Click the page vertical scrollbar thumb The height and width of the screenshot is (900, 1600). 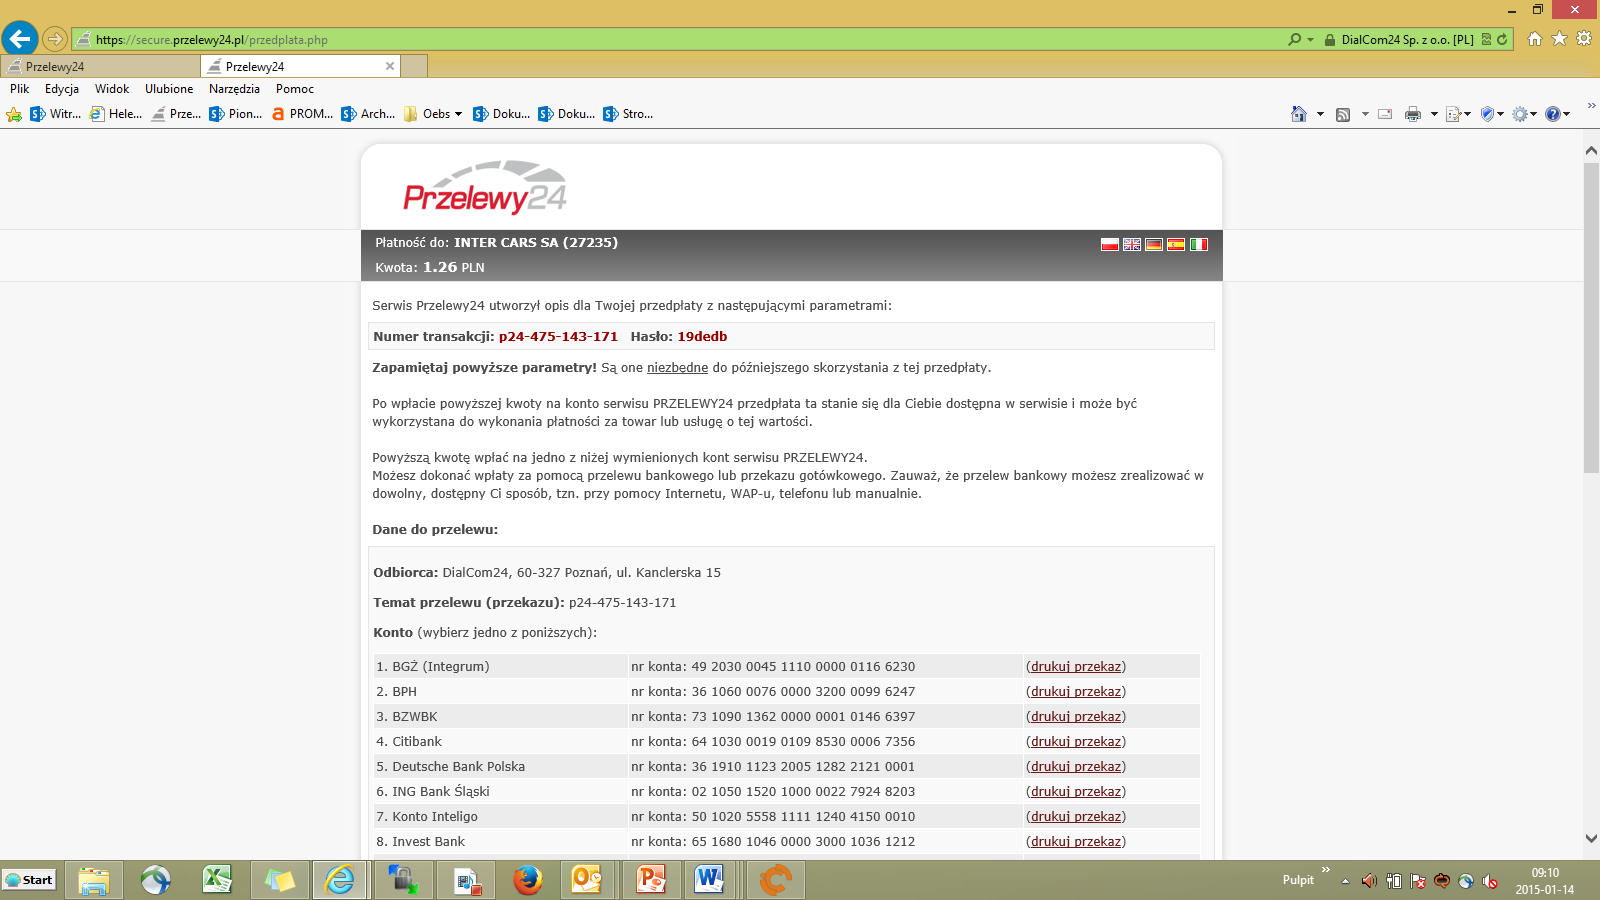[1591, 318]
